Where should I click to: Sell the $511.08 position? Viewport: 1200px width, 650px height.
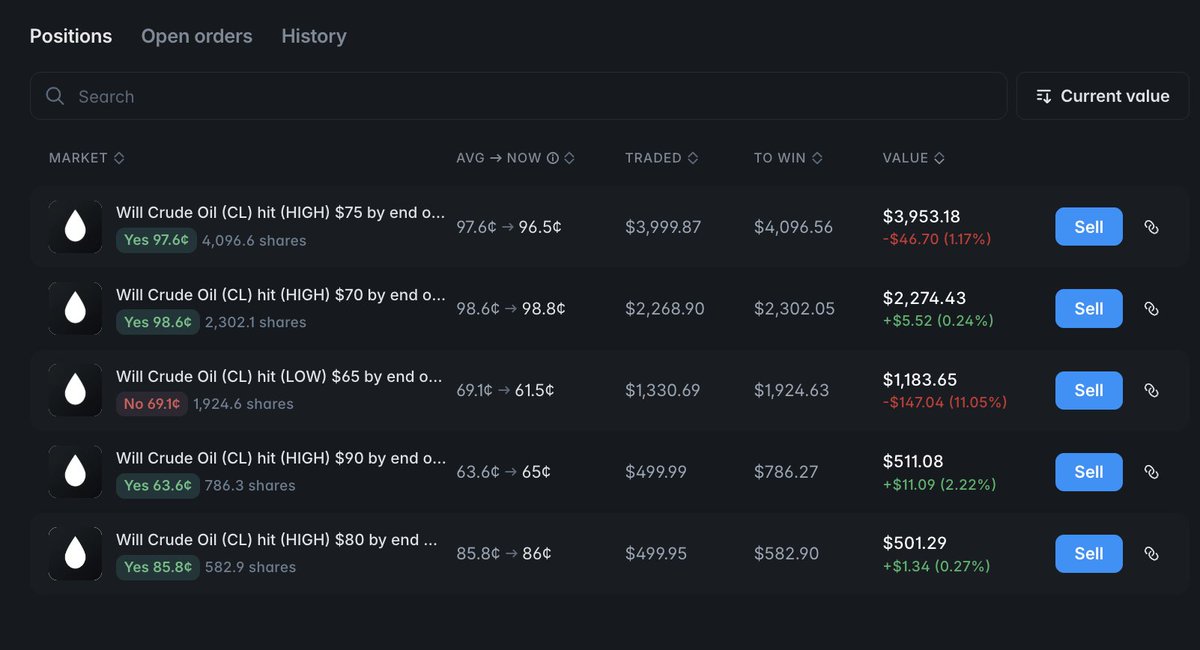click(1089, 472)
